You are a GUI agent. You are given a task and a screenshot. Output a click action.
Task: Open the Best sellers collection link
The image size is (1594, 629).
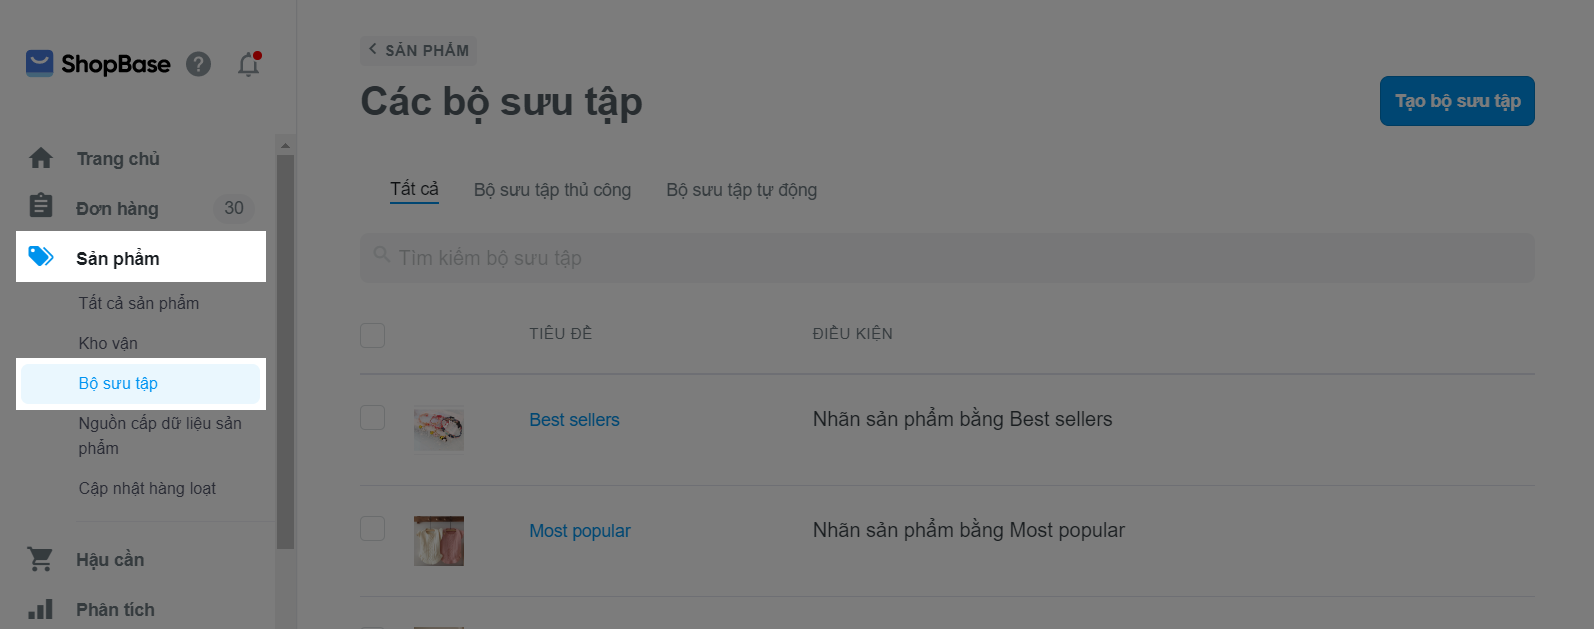(574, 420)
